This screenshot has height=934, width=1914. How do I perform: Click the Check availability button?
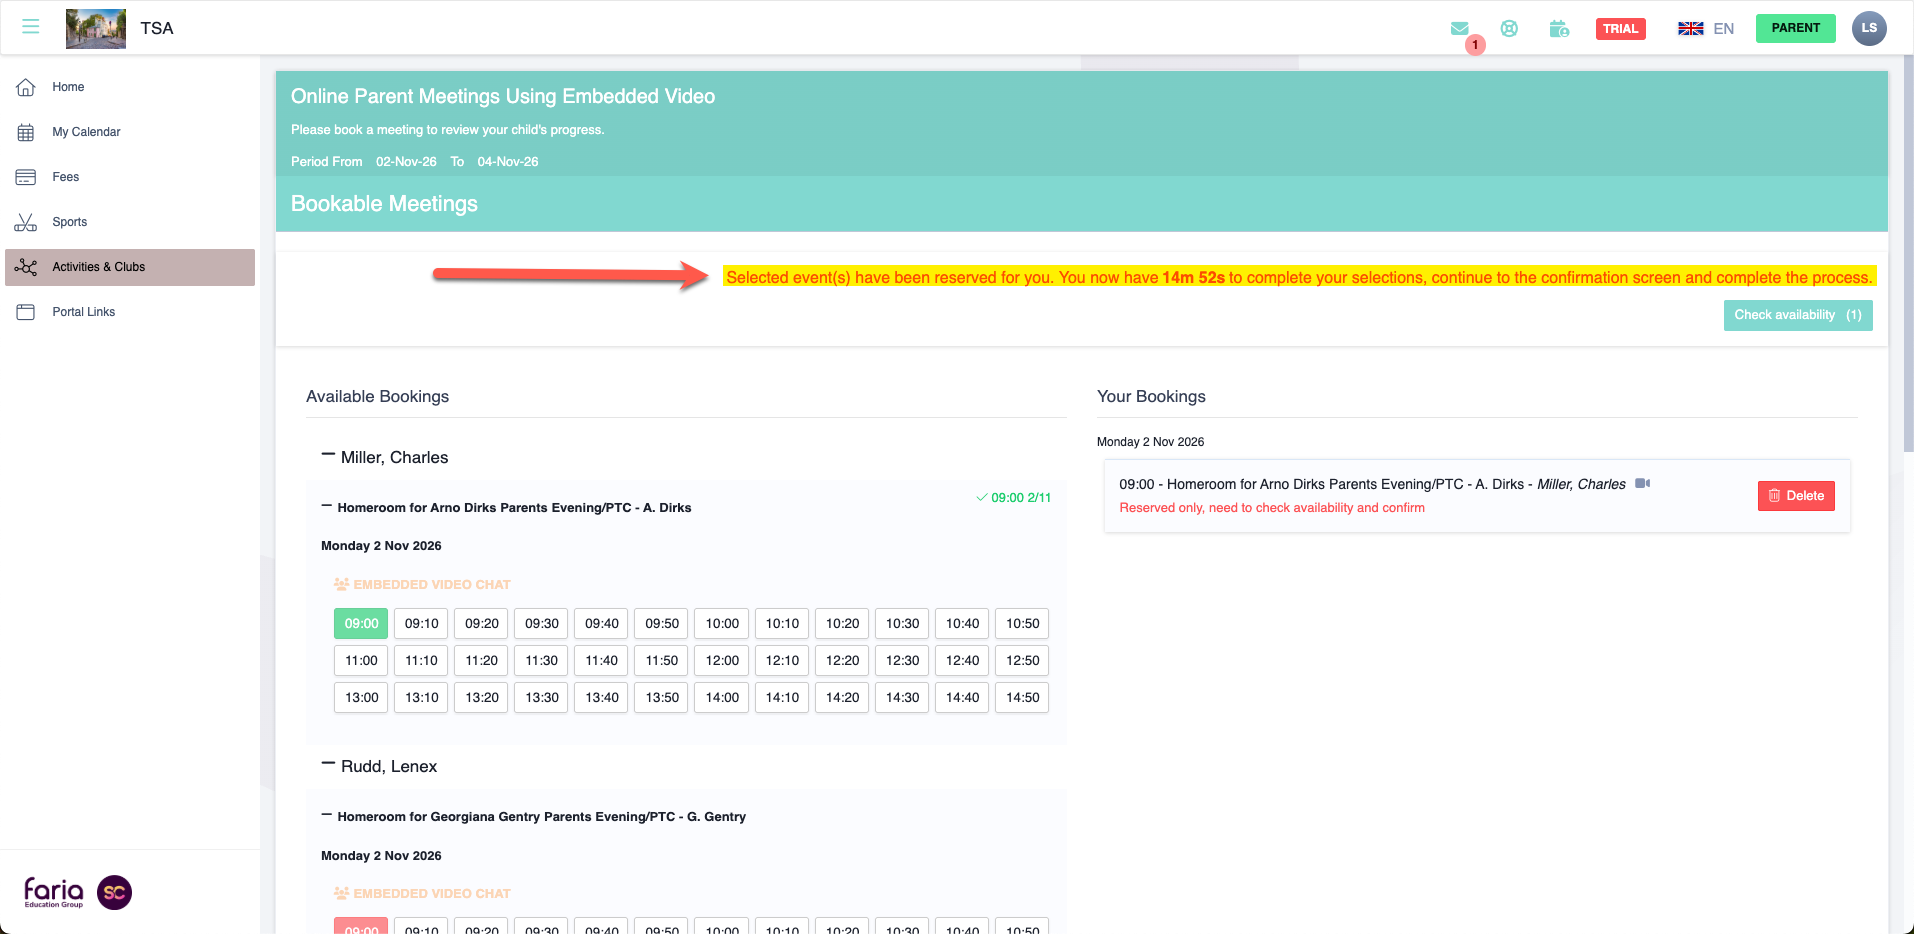tap(1797, 315)
